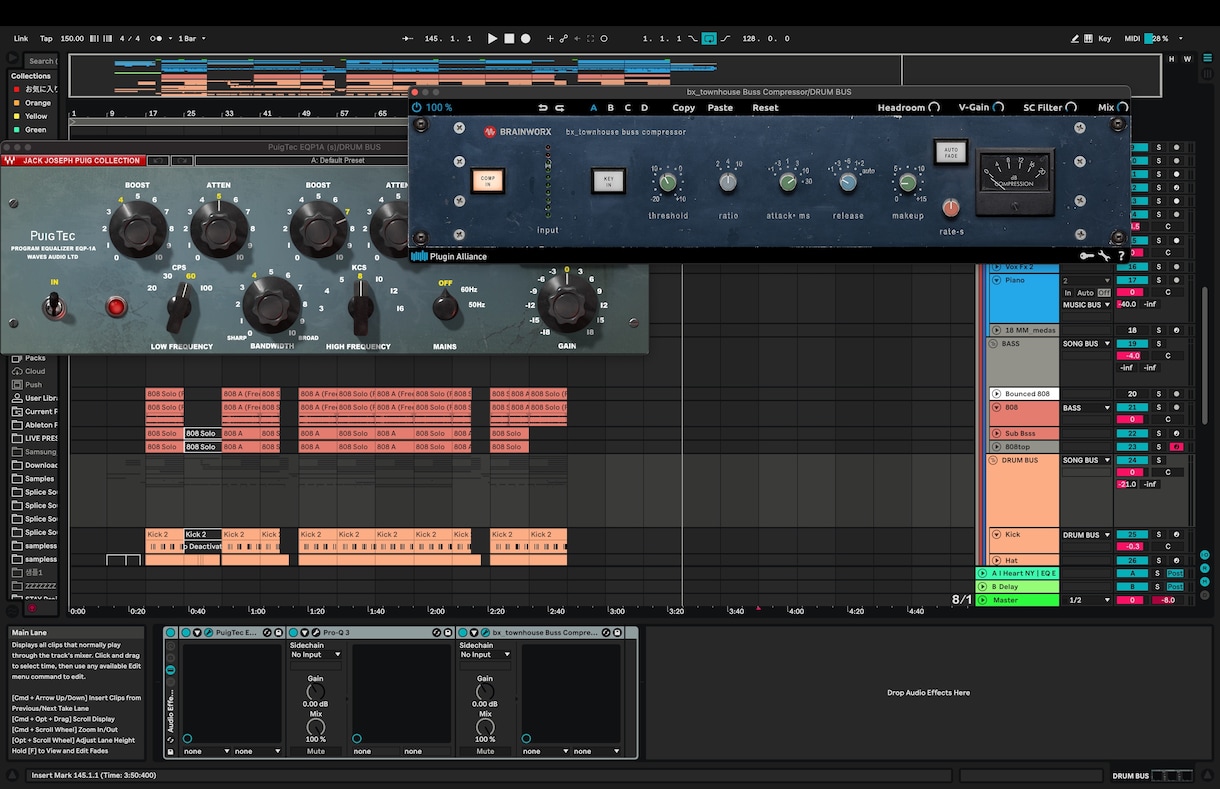Select preset slot A in townhouse compressor
This screenshot has height=789, width=1220.
point(593,108)
